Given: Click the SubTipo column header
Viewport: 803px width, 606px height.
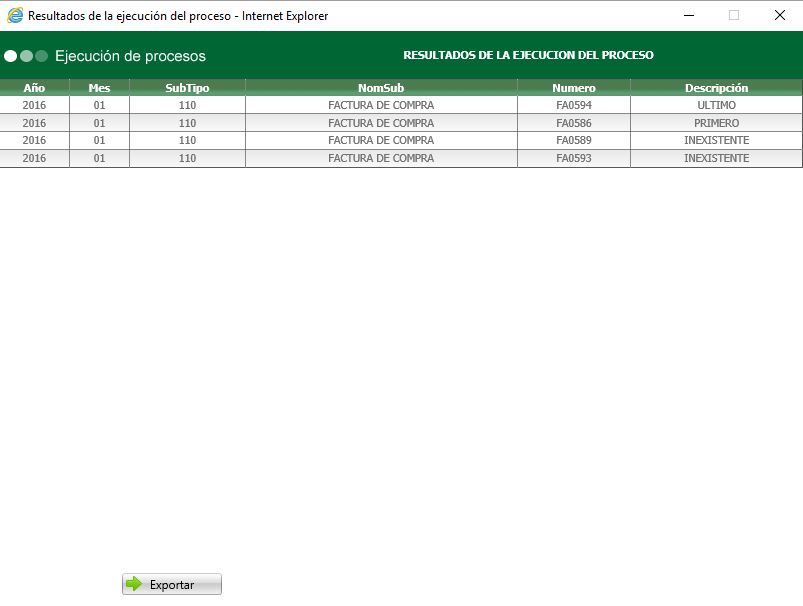Looking at the screenshot, I should (185, 87).
